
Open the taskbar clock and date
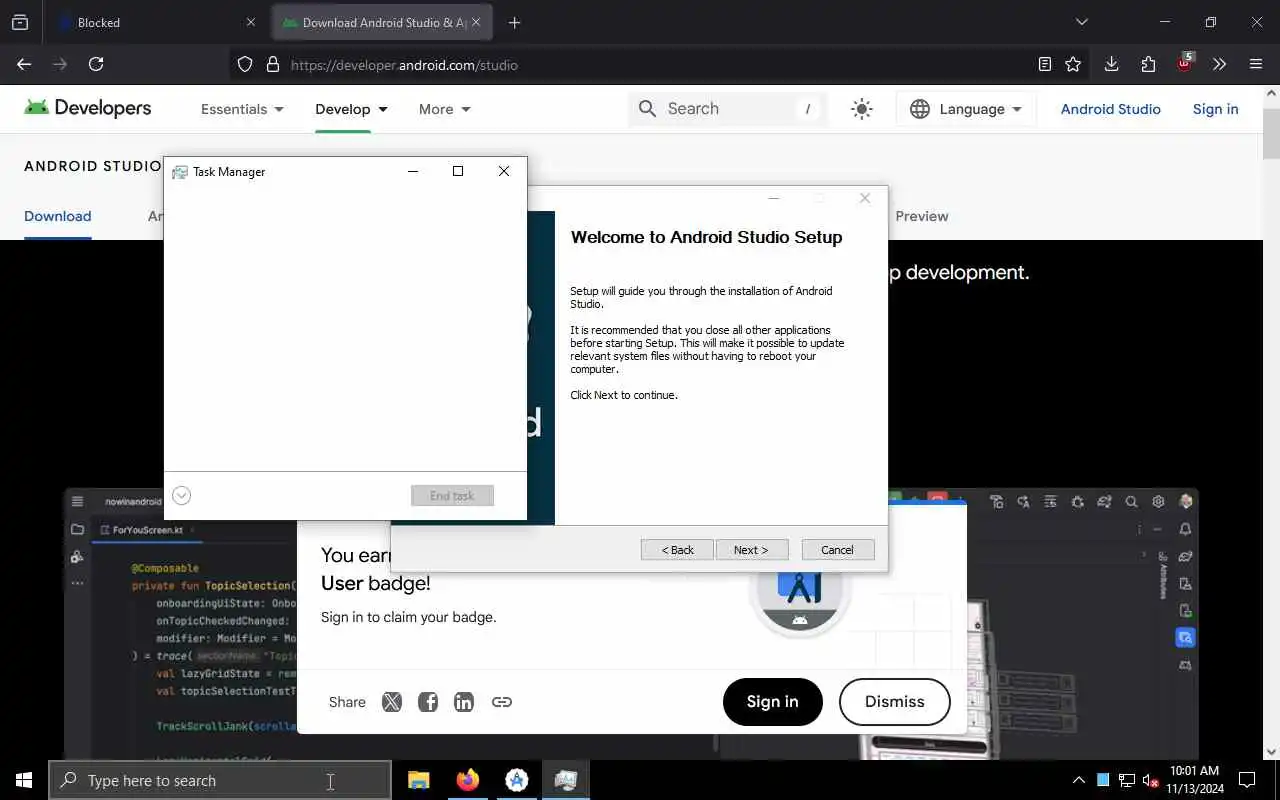coord(1194,780)
